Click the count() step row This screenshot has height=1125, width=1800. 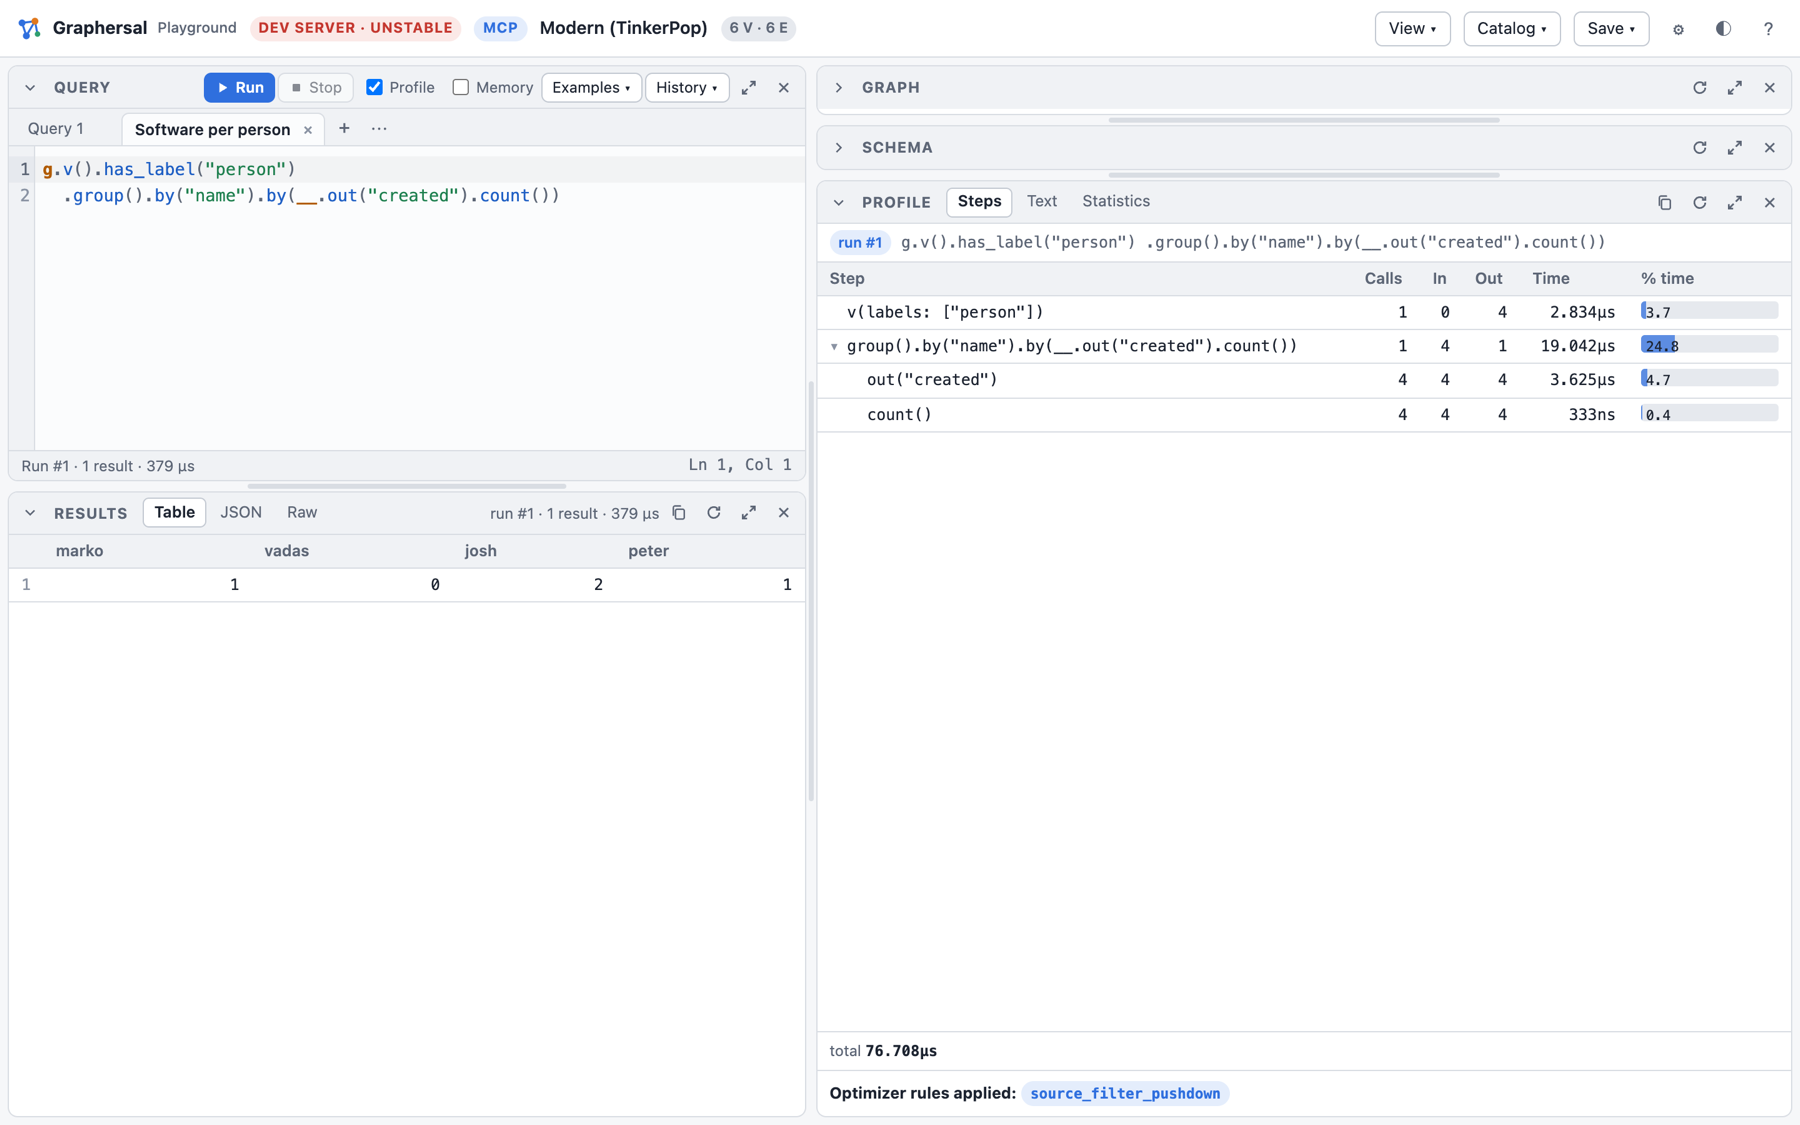[x=1303, y=415]
